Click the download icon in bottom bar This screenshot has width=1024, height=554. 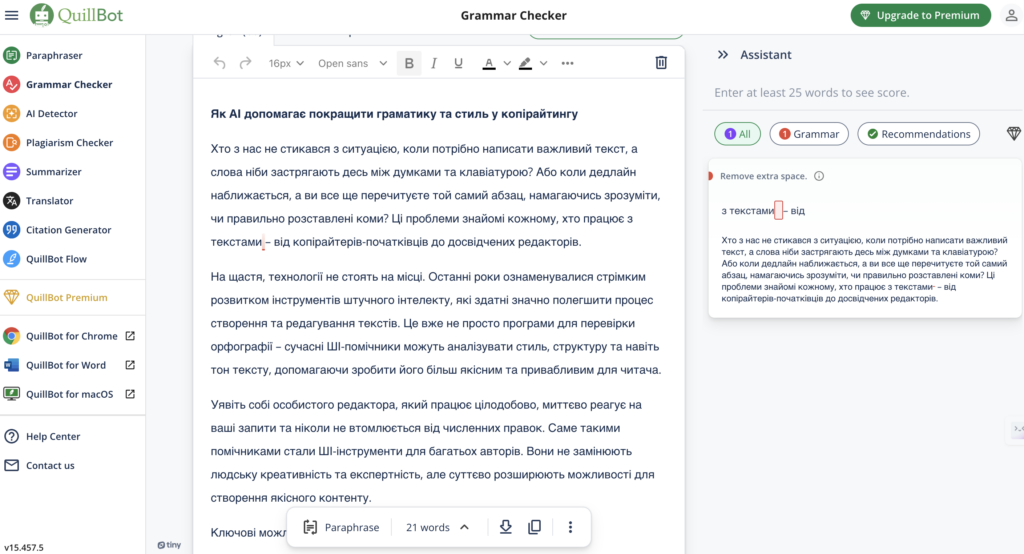click(506, 527)
